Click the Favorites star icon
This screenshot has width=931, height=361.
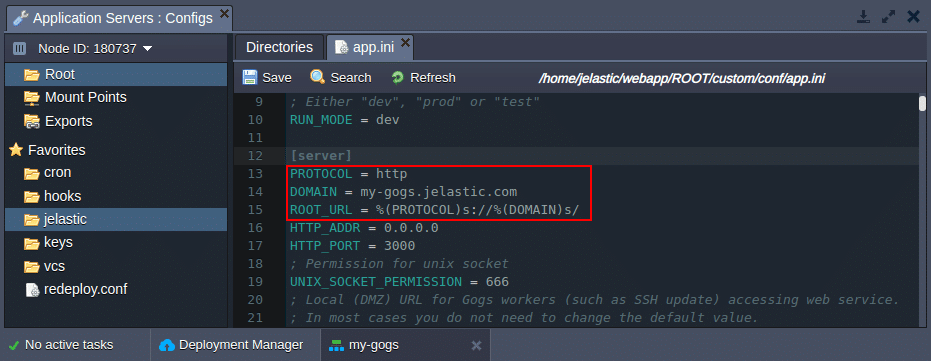click(16, 150)
